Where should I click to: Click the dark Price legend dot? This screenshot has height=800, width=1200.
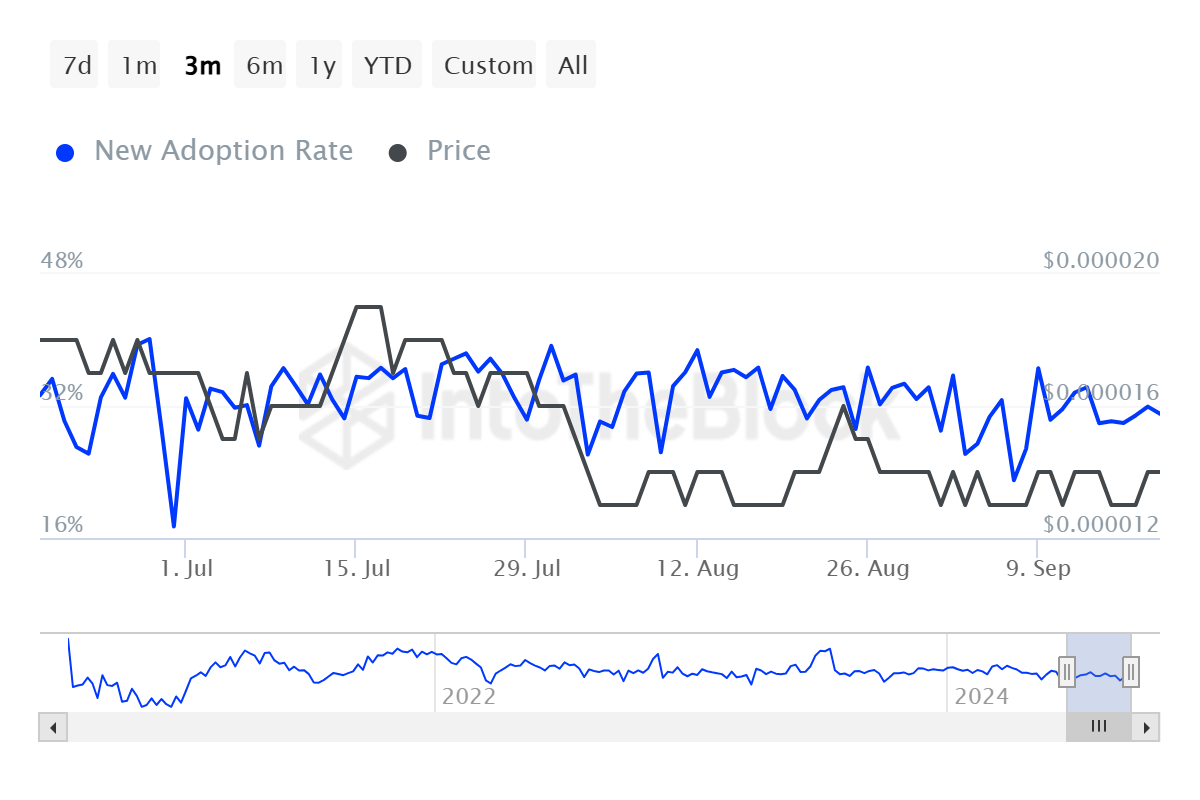(398, 153)
